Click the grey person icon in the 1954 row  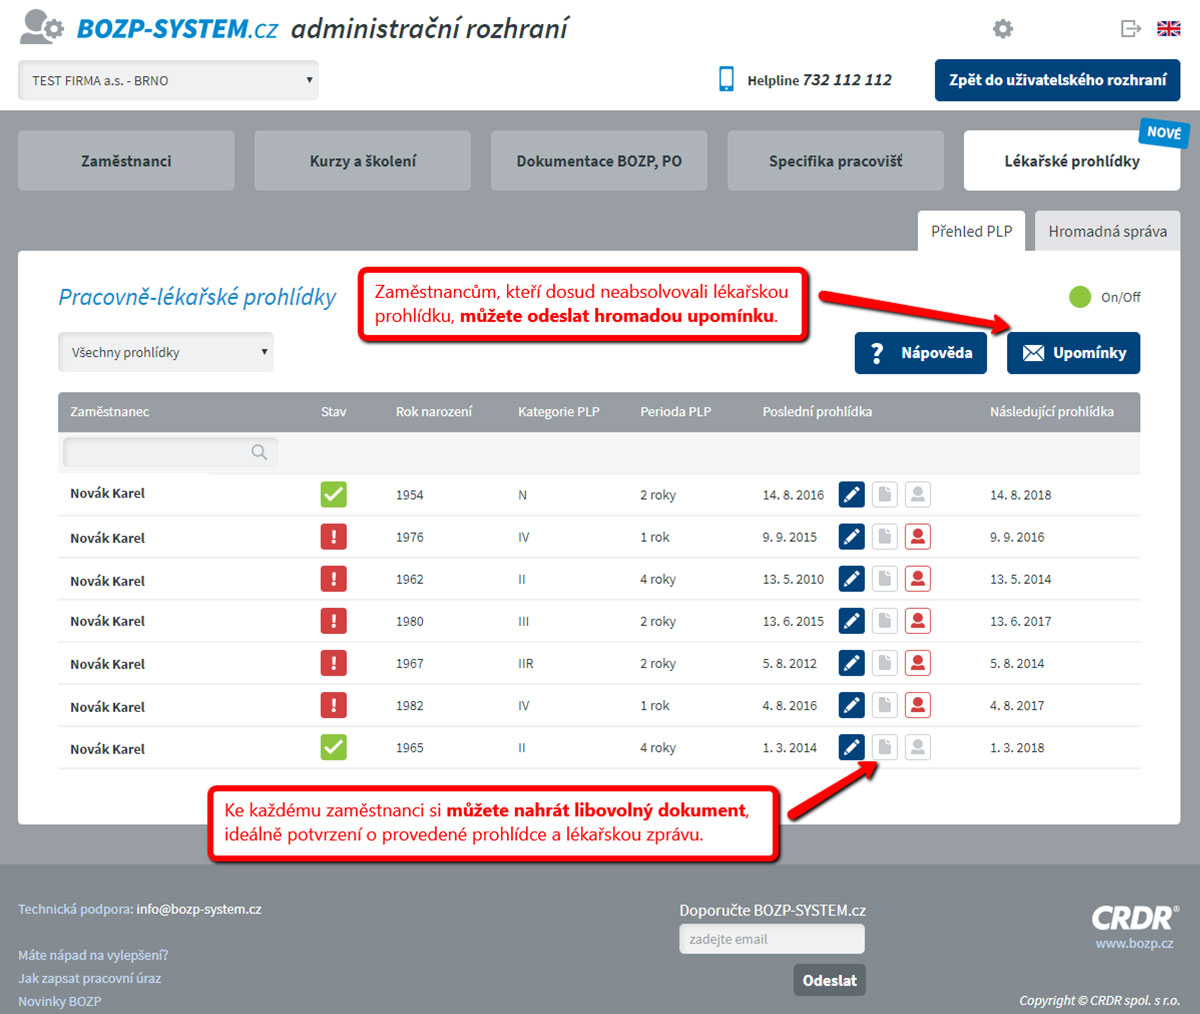coord(918,494)
